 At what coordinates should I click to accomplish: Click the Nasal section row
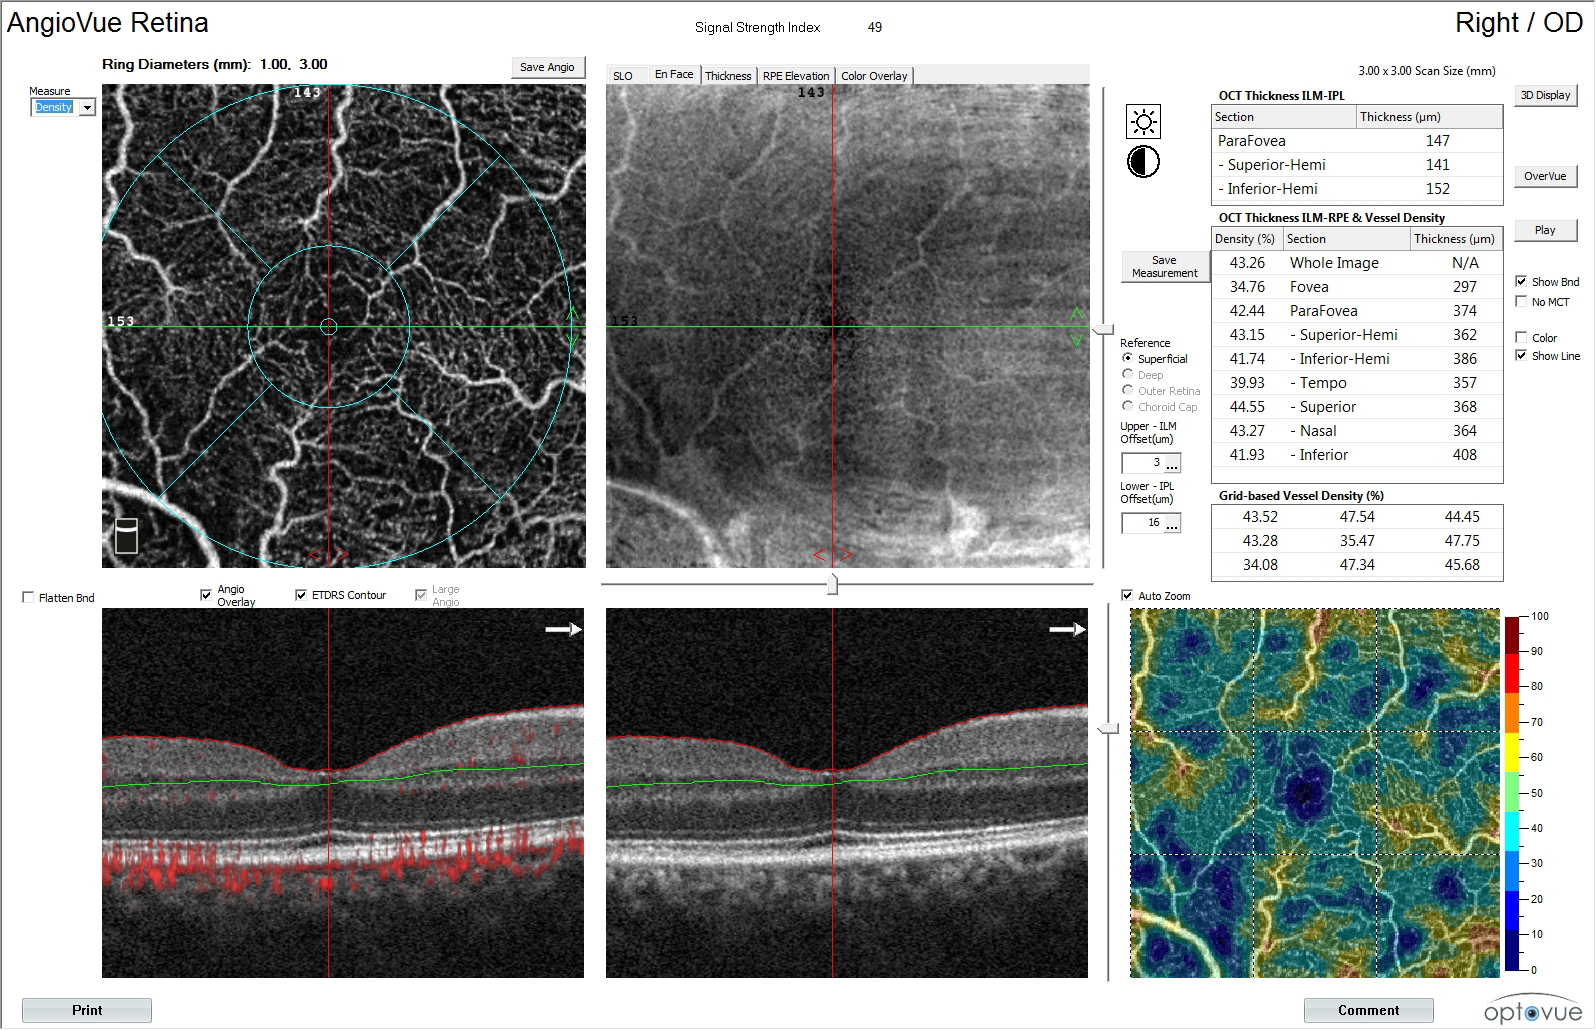pyautogui.click(x=1357, y=431)
